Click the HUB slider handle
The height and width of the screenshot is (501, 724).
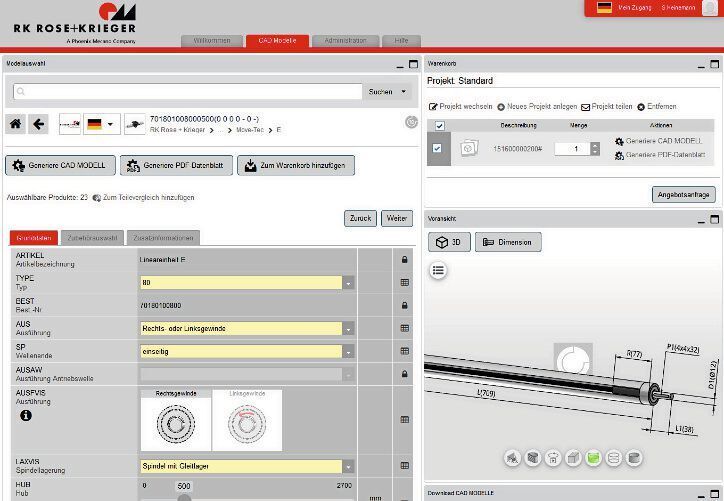[x=184, y=498]
